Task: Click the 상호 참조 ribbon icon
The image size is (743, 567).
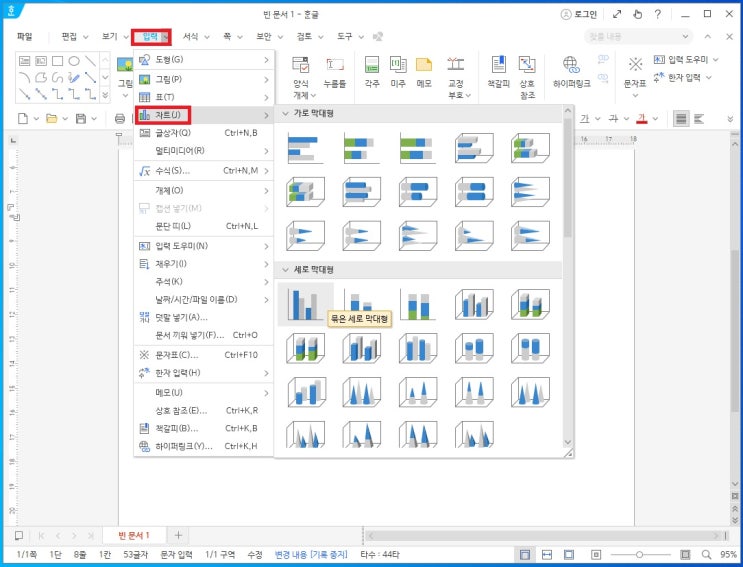Action: pyautogui.click(x=527, y=73)
